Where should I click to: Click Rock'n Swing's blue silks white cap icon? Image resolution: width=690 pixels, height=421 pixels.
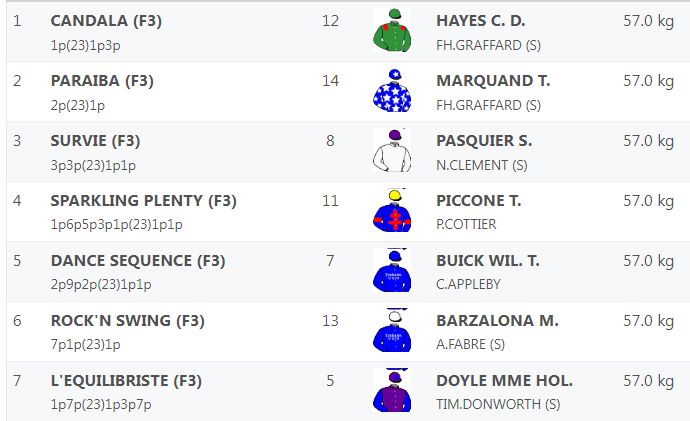click(392, 330)
